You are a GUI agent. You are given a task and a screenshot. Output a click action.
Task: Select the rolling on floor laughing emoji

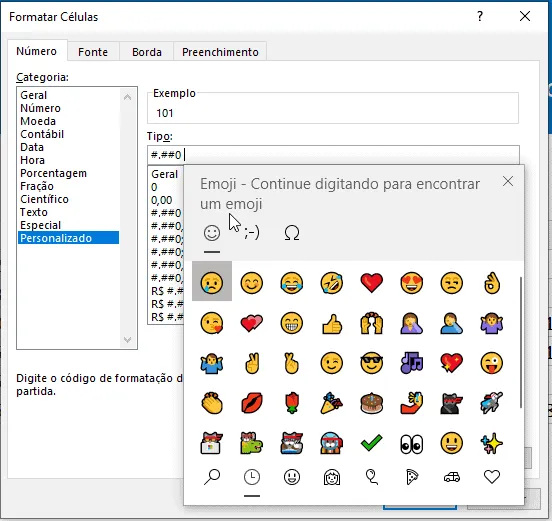coord(332,282)
